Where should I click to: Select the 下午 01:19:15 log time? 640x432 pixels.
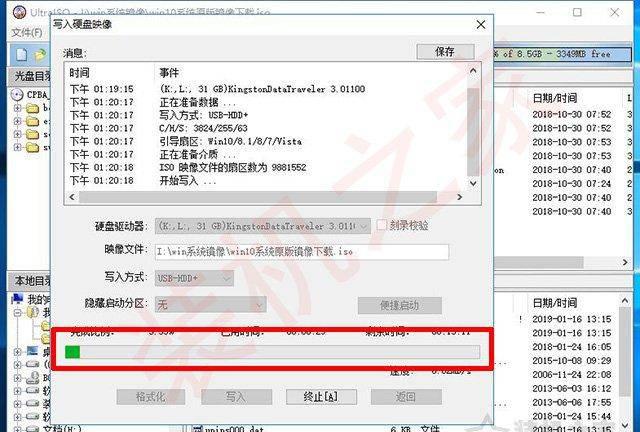[x=102, y=89]
